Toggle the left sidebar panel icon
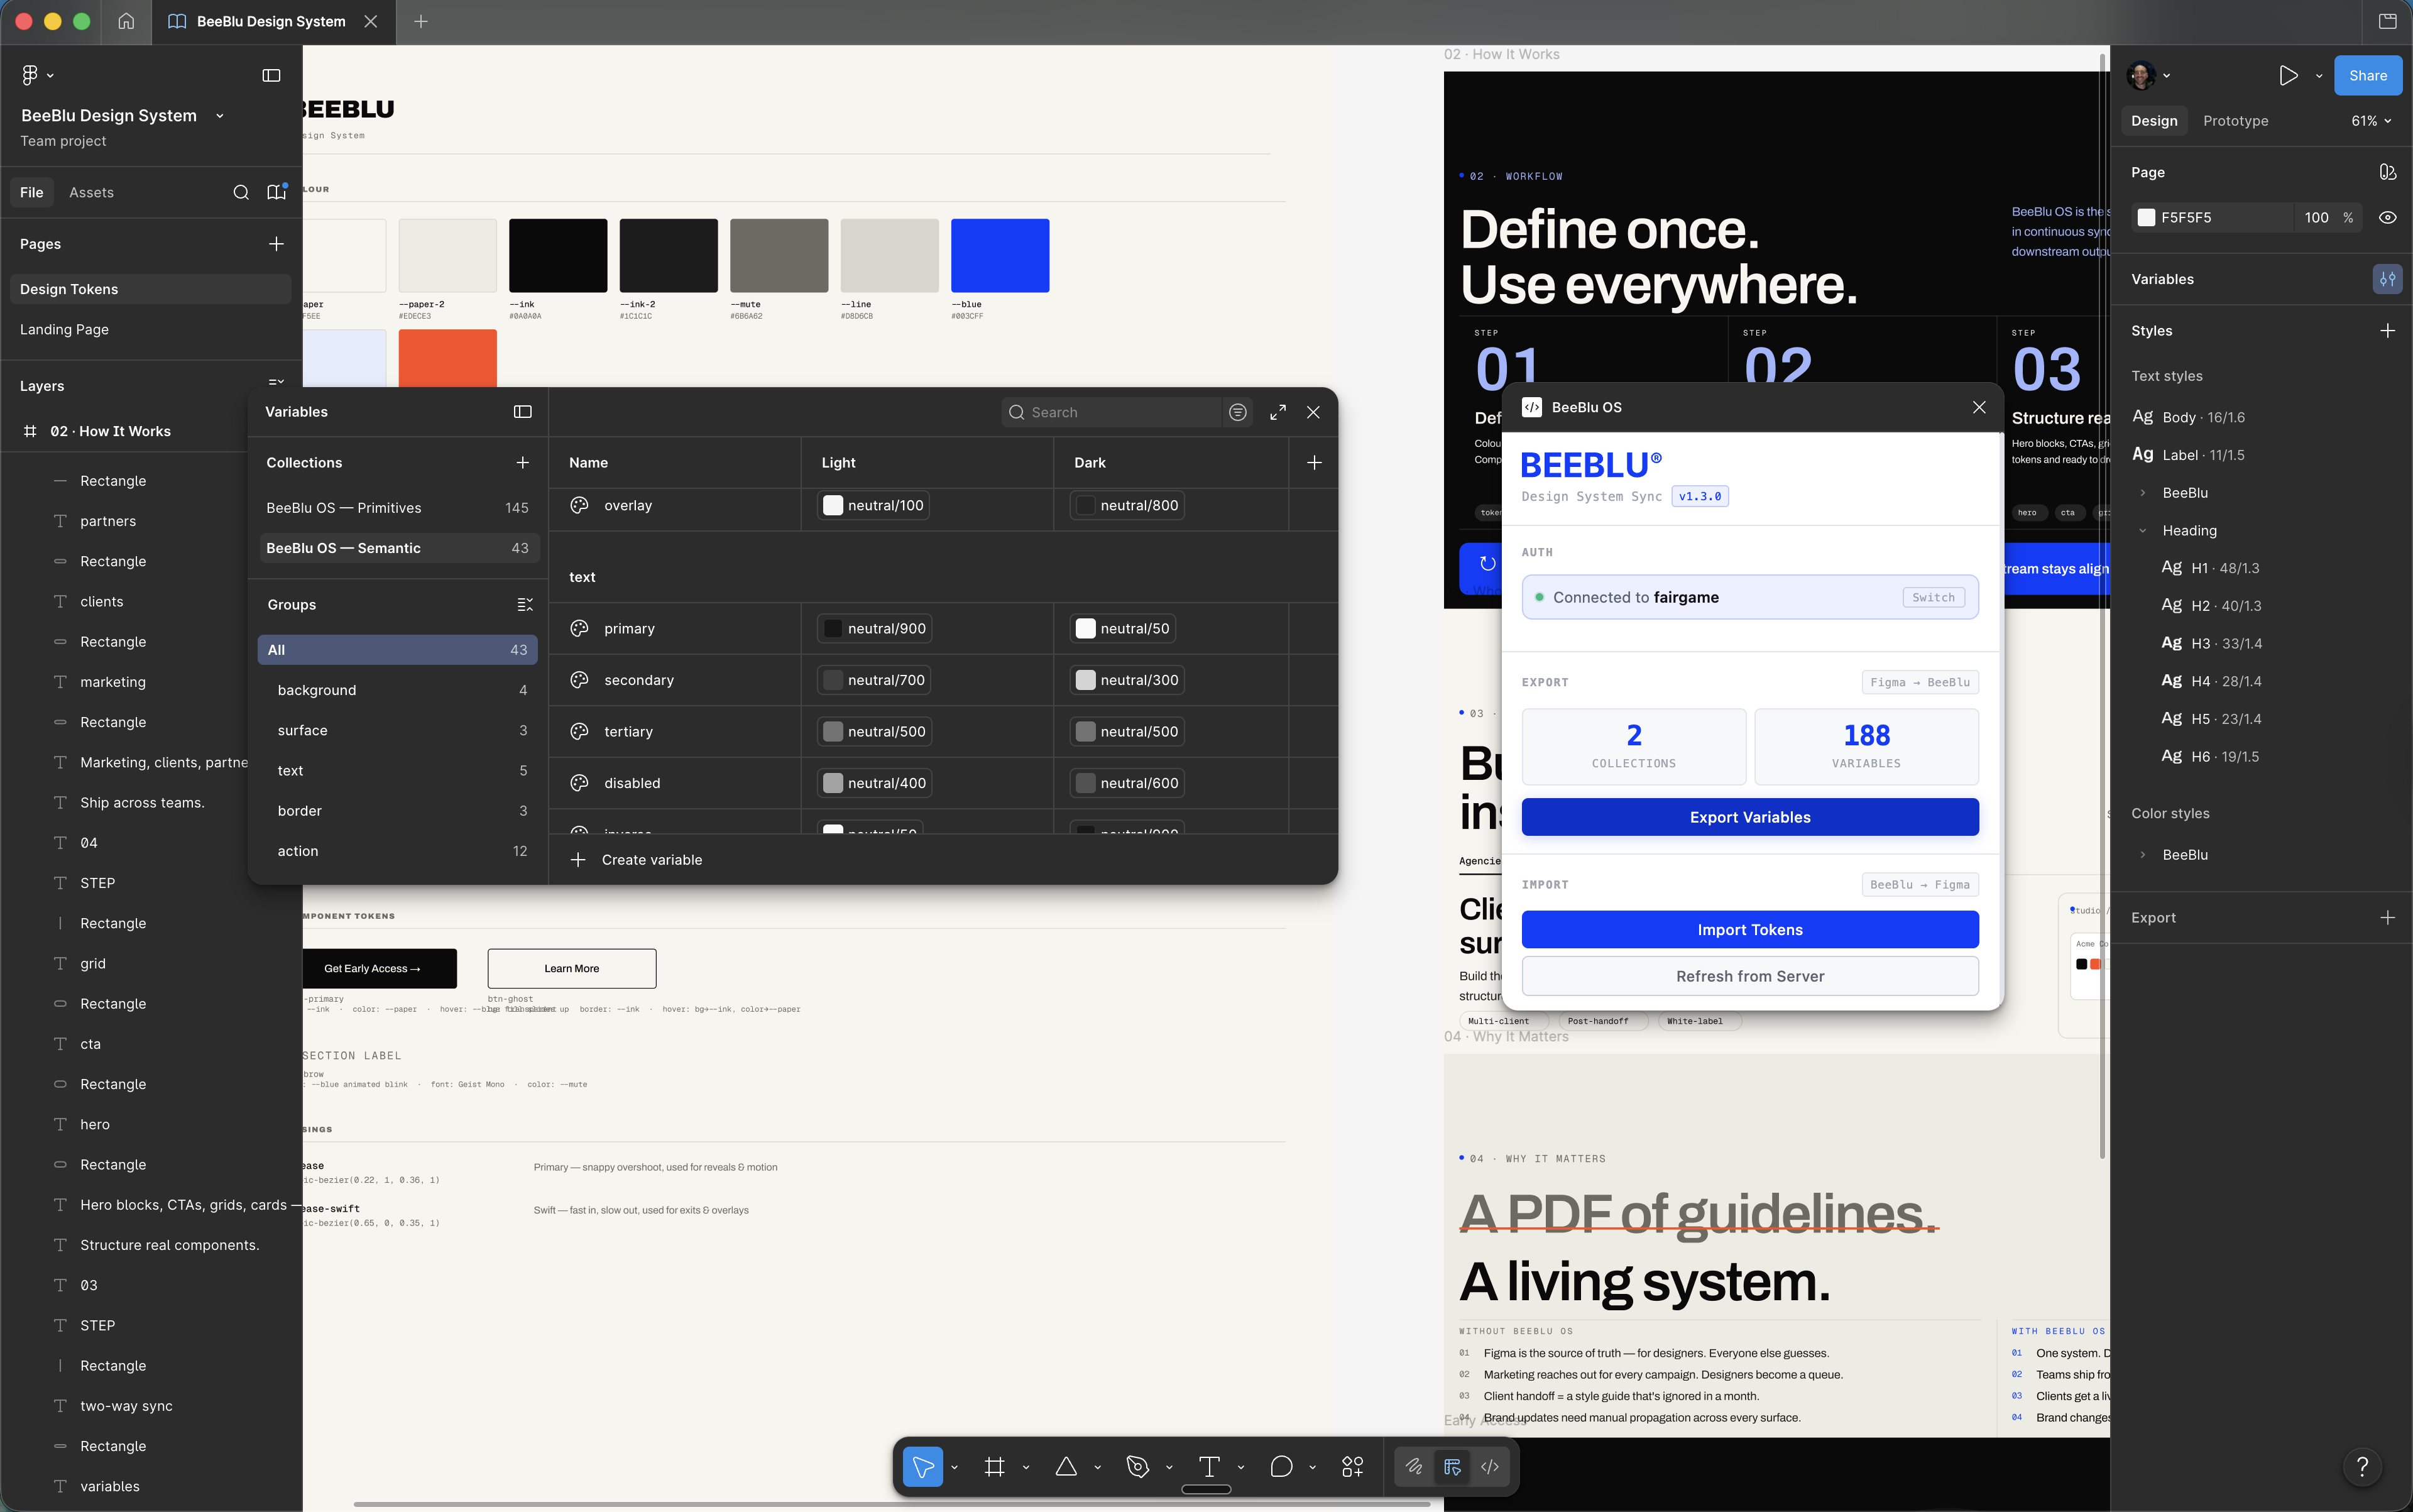 [x=271, y=75]
